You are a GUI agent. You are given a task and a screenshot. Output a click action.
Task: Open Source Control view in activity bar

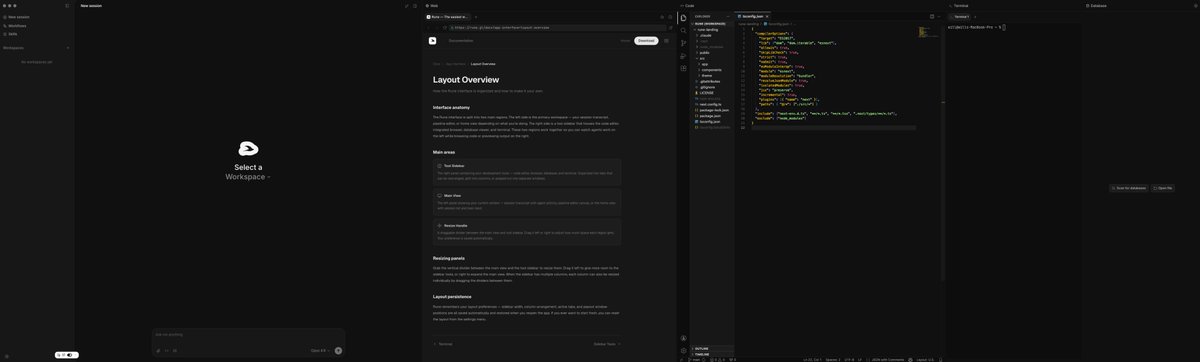tap(684, 43)
